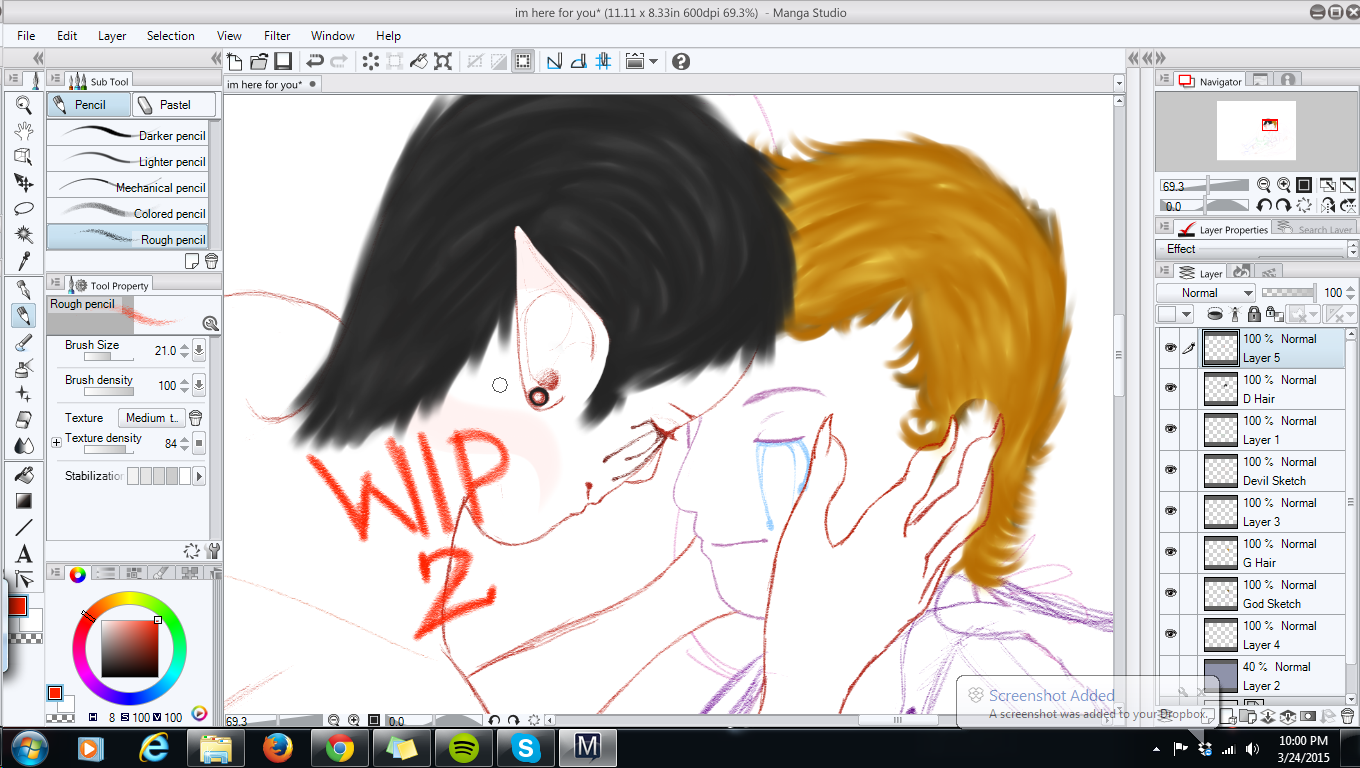Open the Effect dropdown in Layer Properties
The height and width of the screenshot is (768, 1360).
click(1250, 249)
